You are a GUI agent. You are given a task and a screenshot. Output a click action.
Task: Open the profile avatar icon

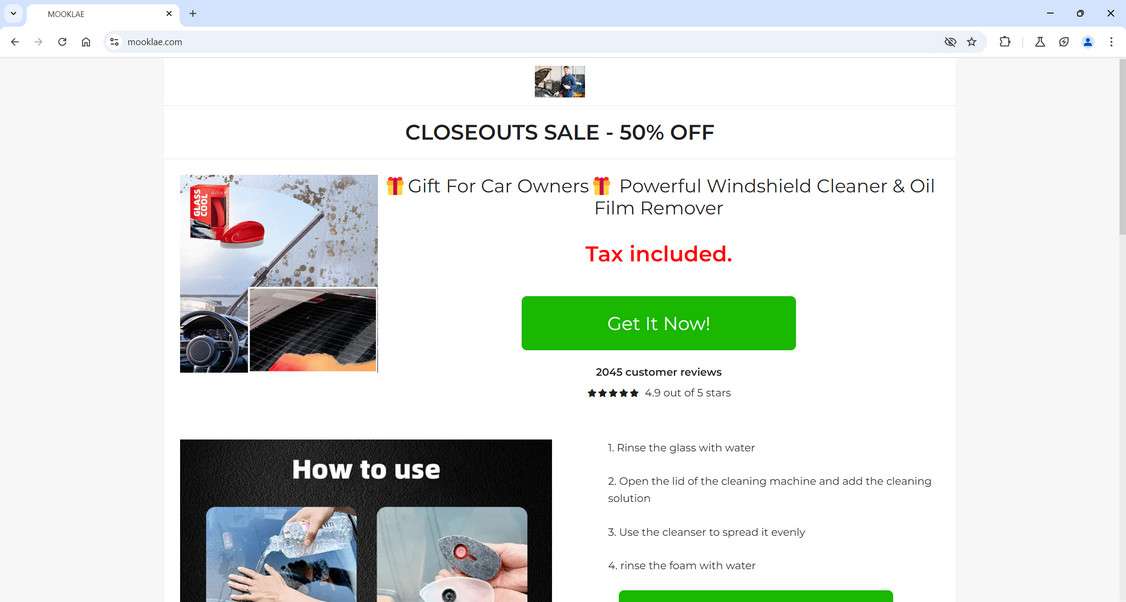click(x=1088, y=42)
